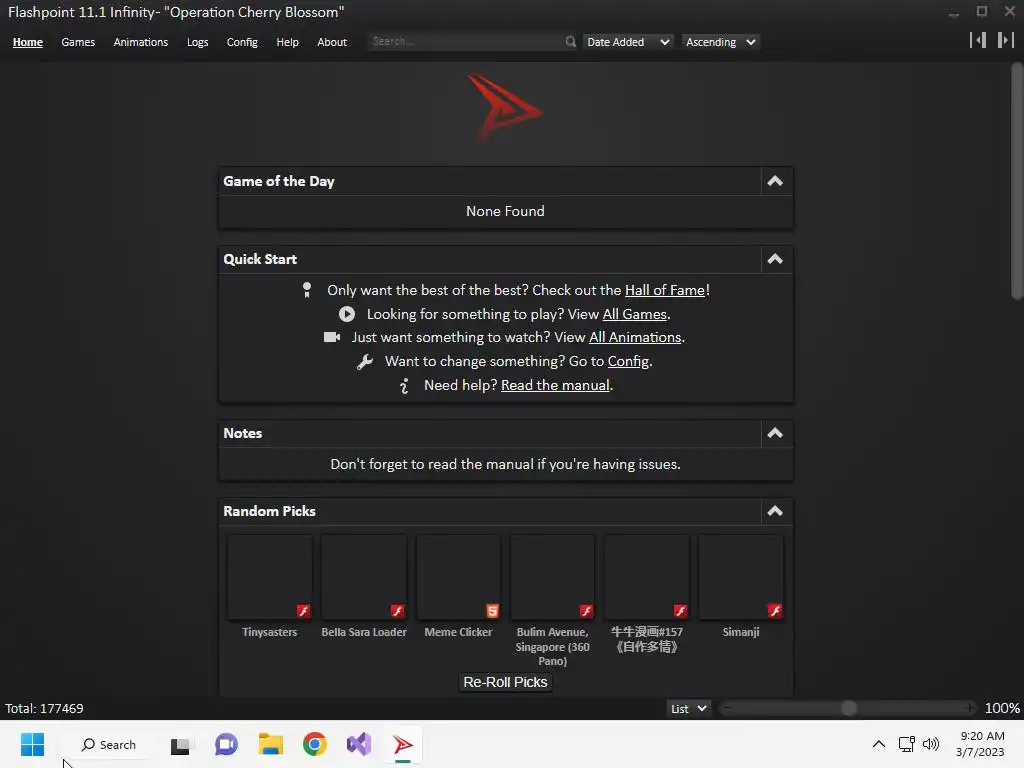Collapse the Notes section
Image resolution: width=1024 pixels, height=768 pixels.
tap(775, 434)
